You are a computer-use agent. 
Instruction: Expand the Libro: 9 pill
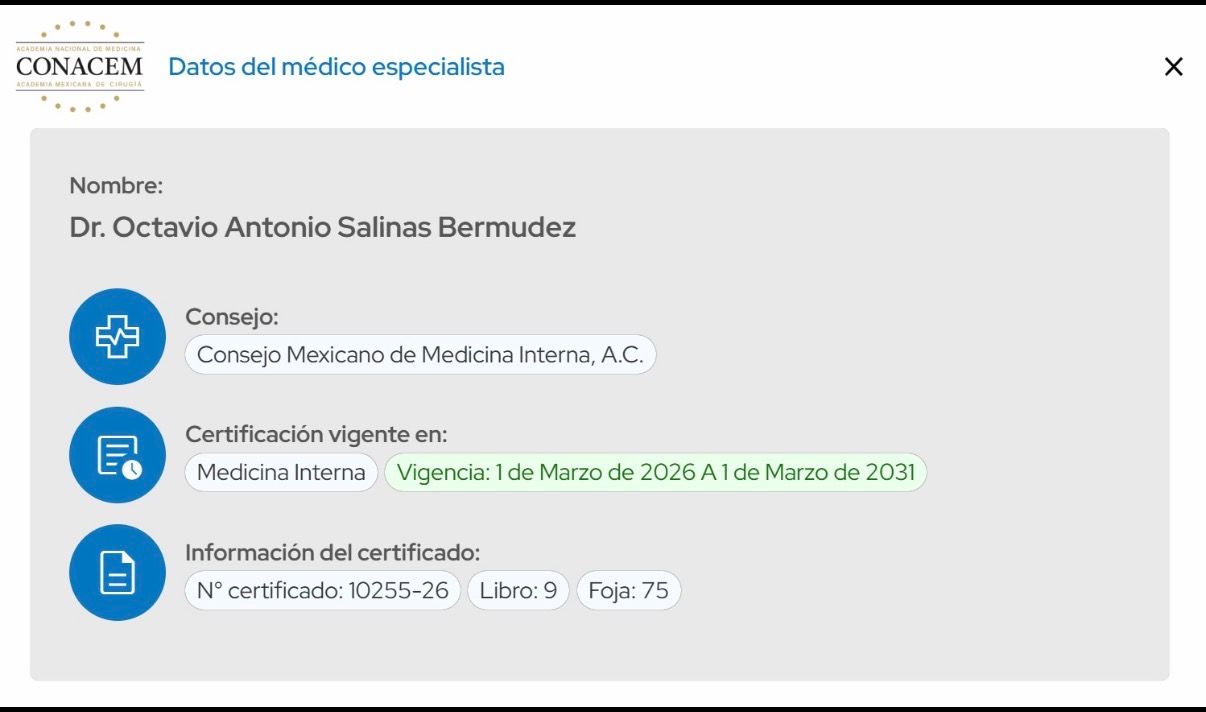(518, 590)
